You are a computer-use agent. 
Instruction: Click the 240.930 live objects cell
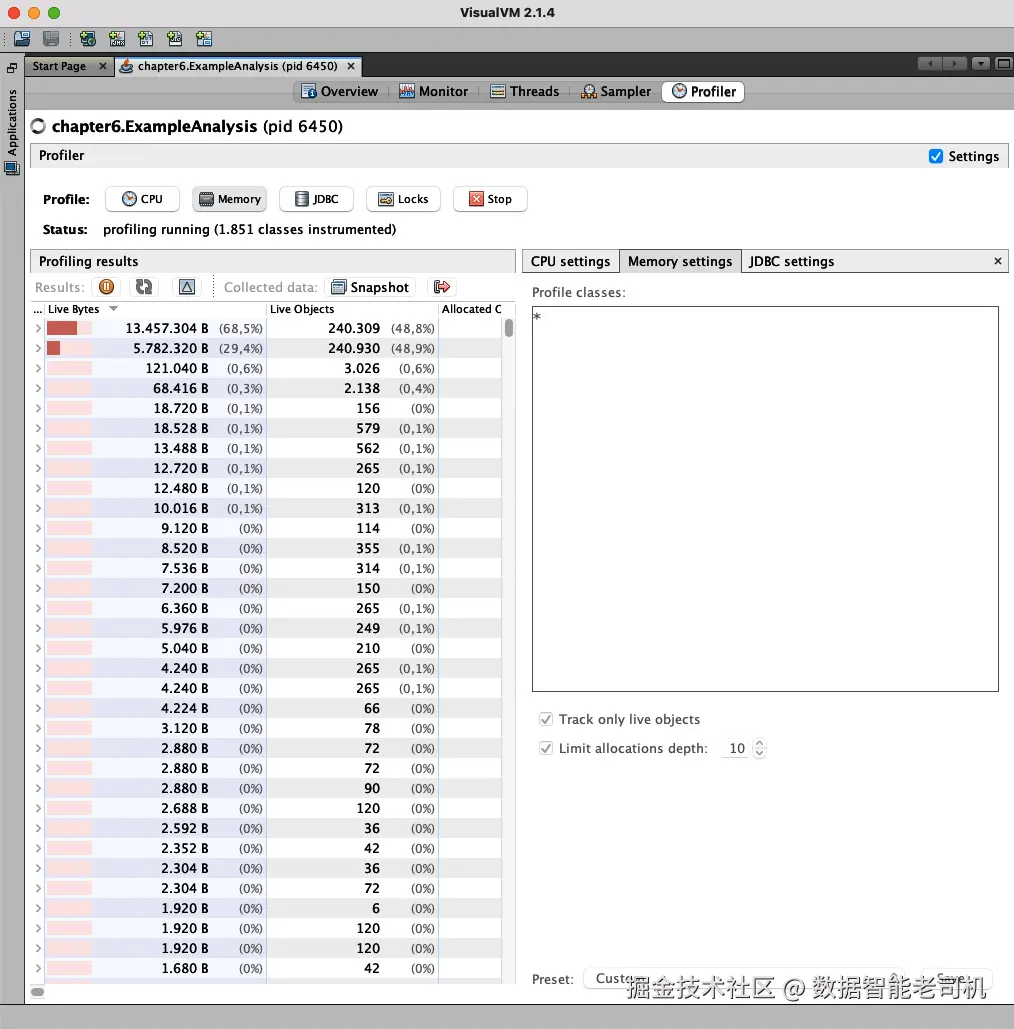point(352,348)
